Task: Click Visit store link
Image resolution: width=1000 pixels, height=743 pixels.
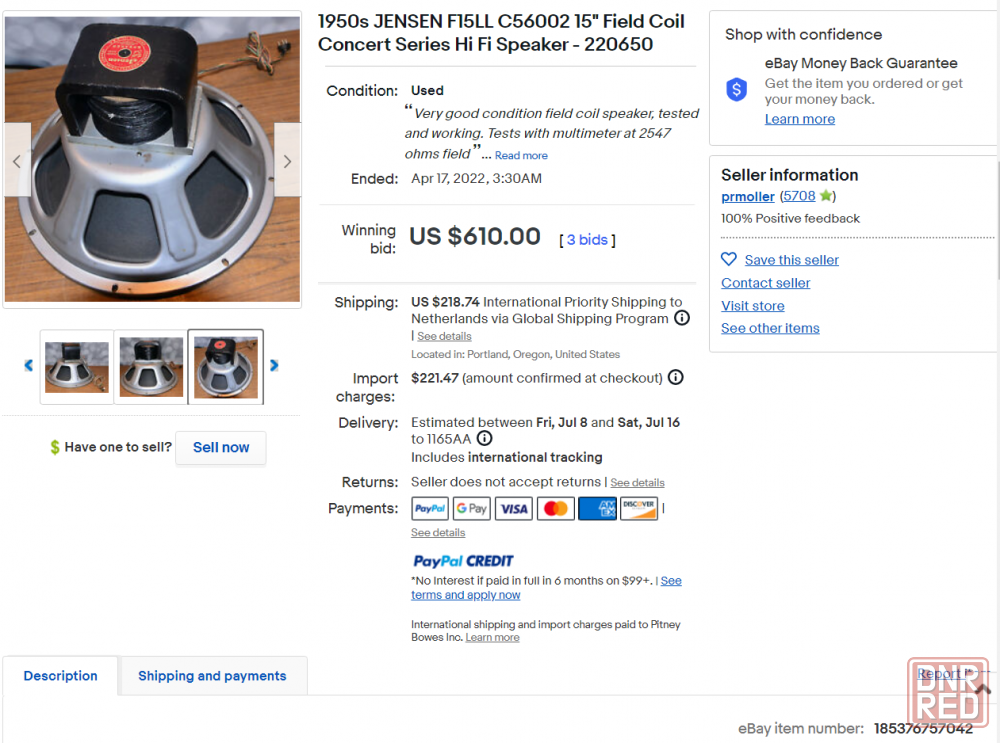Action: tap(753, 305)
